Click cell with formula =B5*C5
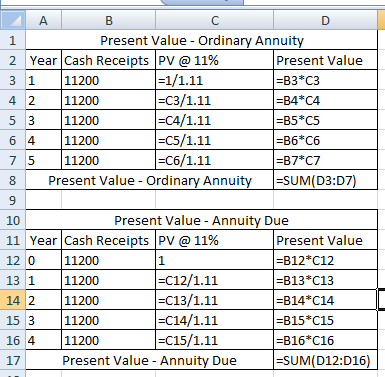 click(x=326, y=120)
